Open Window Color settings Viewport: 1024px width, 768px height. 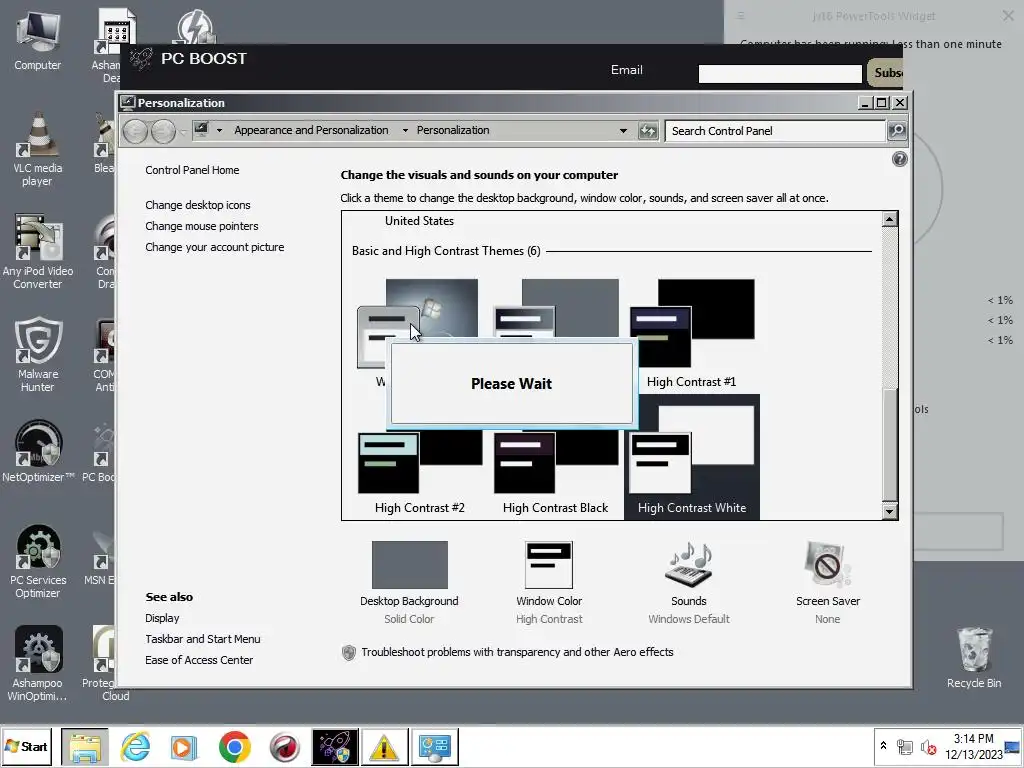click(x=549, y=581)
